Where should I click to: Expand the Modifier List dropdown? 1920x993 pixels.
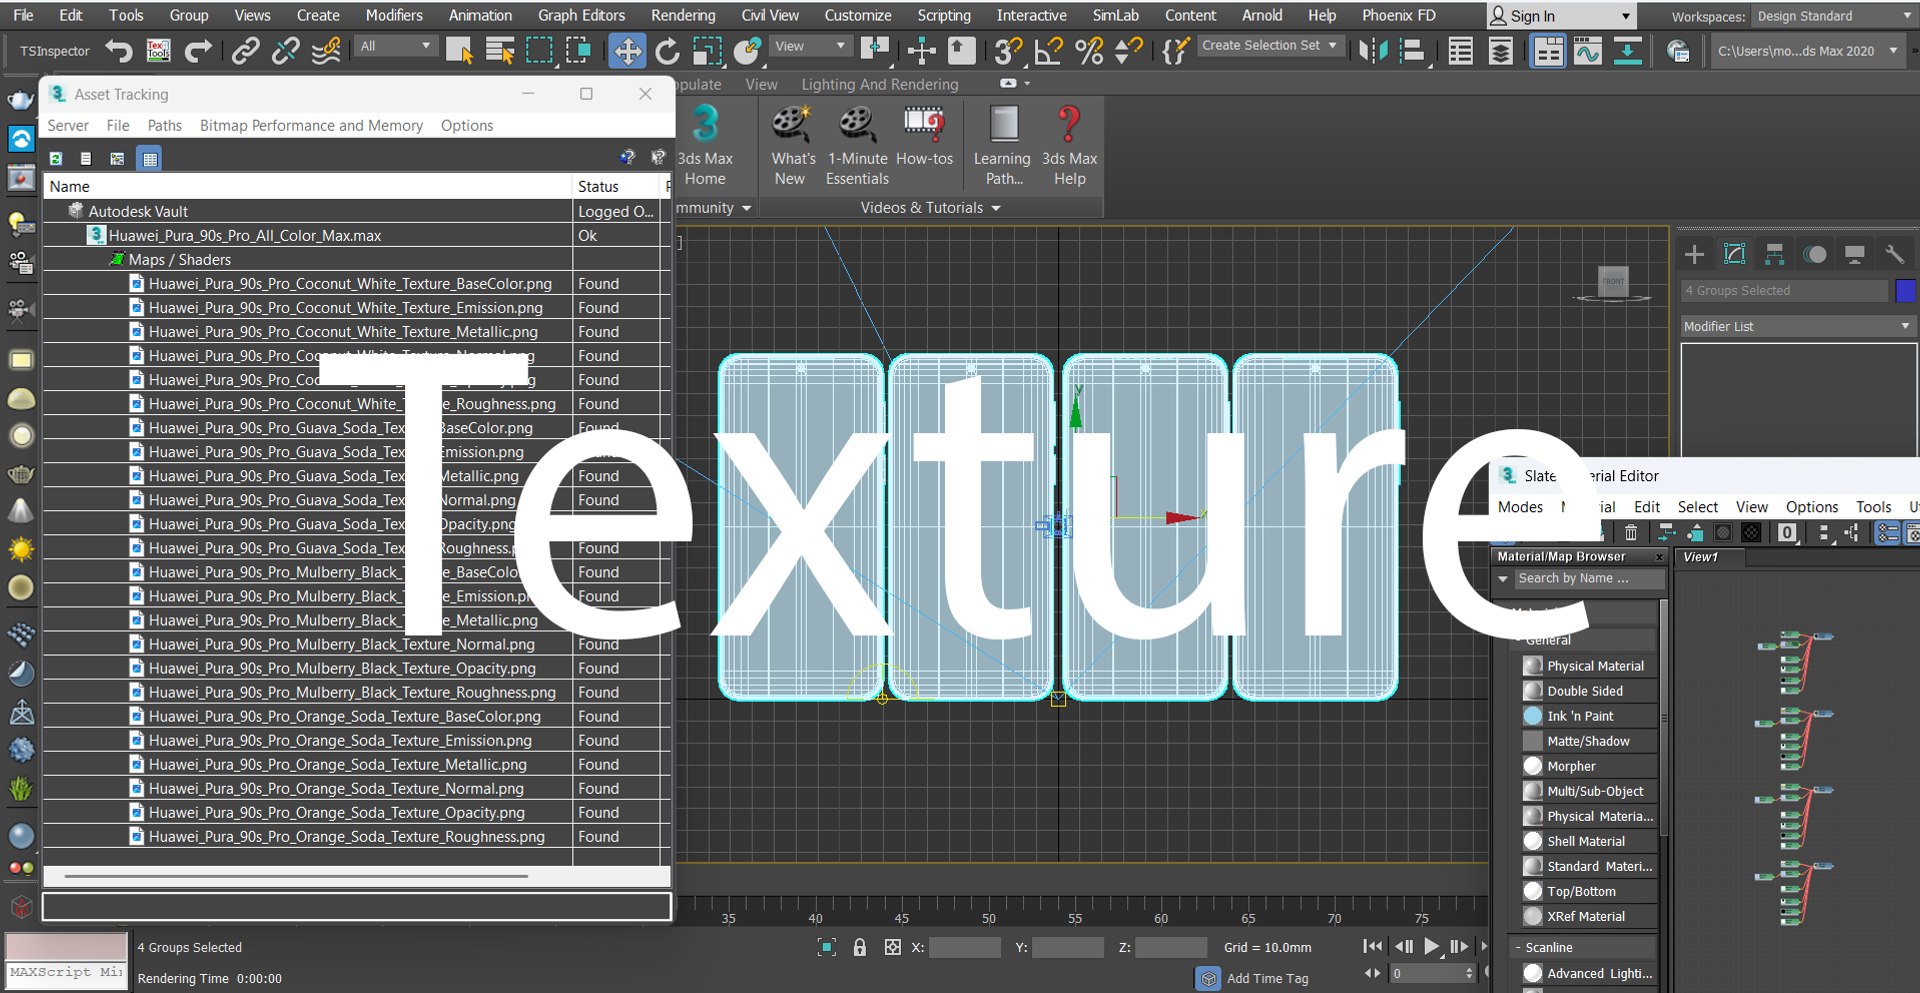1797,326
